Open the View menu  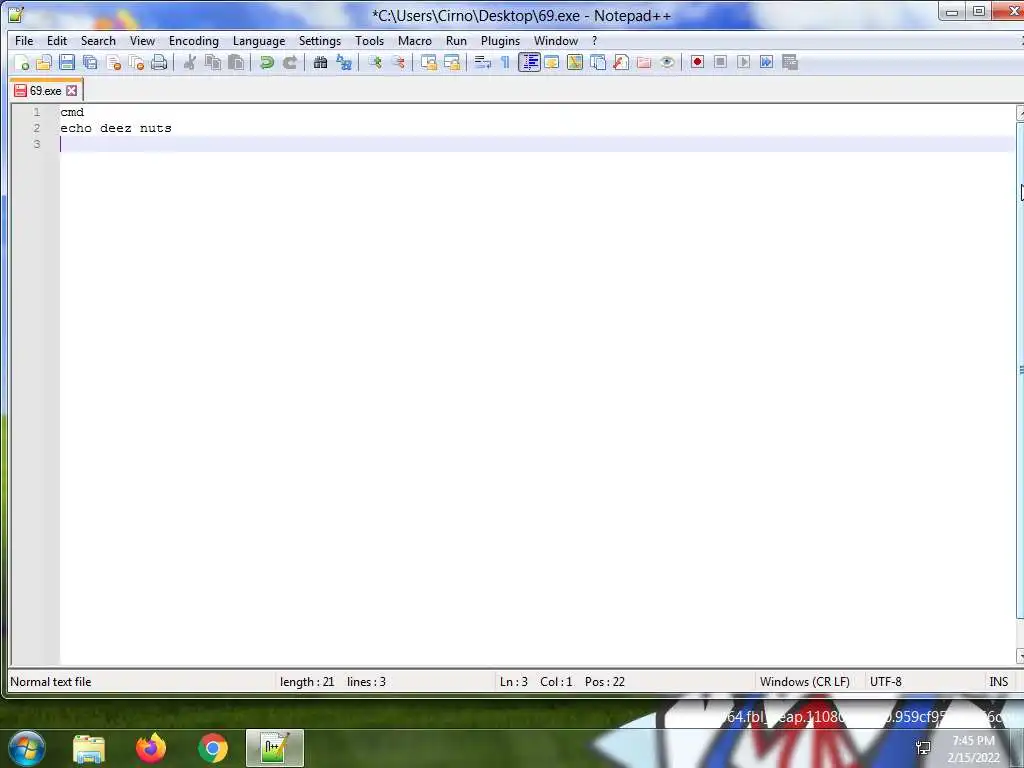point(142,40)
